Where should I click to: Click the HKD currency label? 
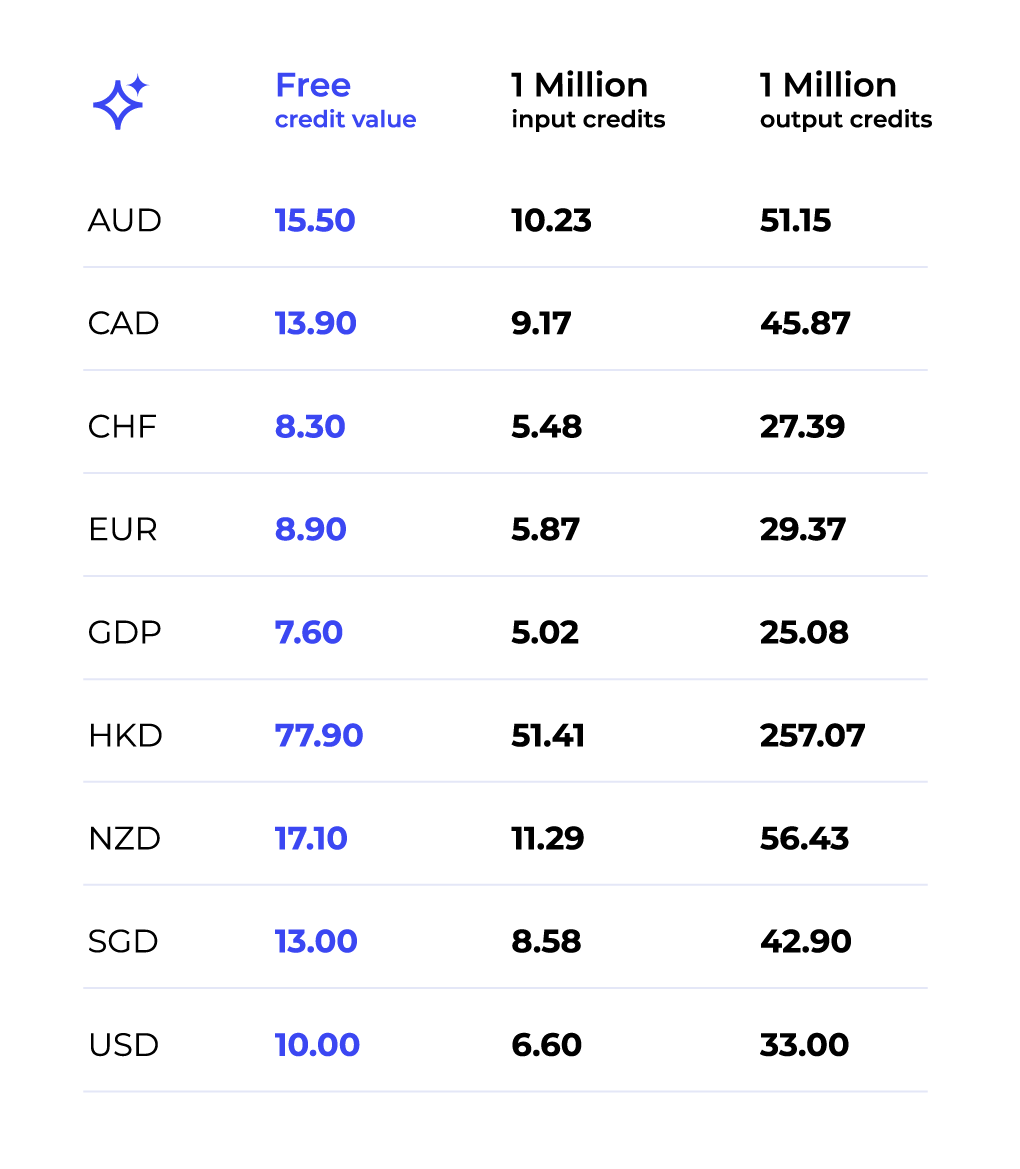coord(125,736)
